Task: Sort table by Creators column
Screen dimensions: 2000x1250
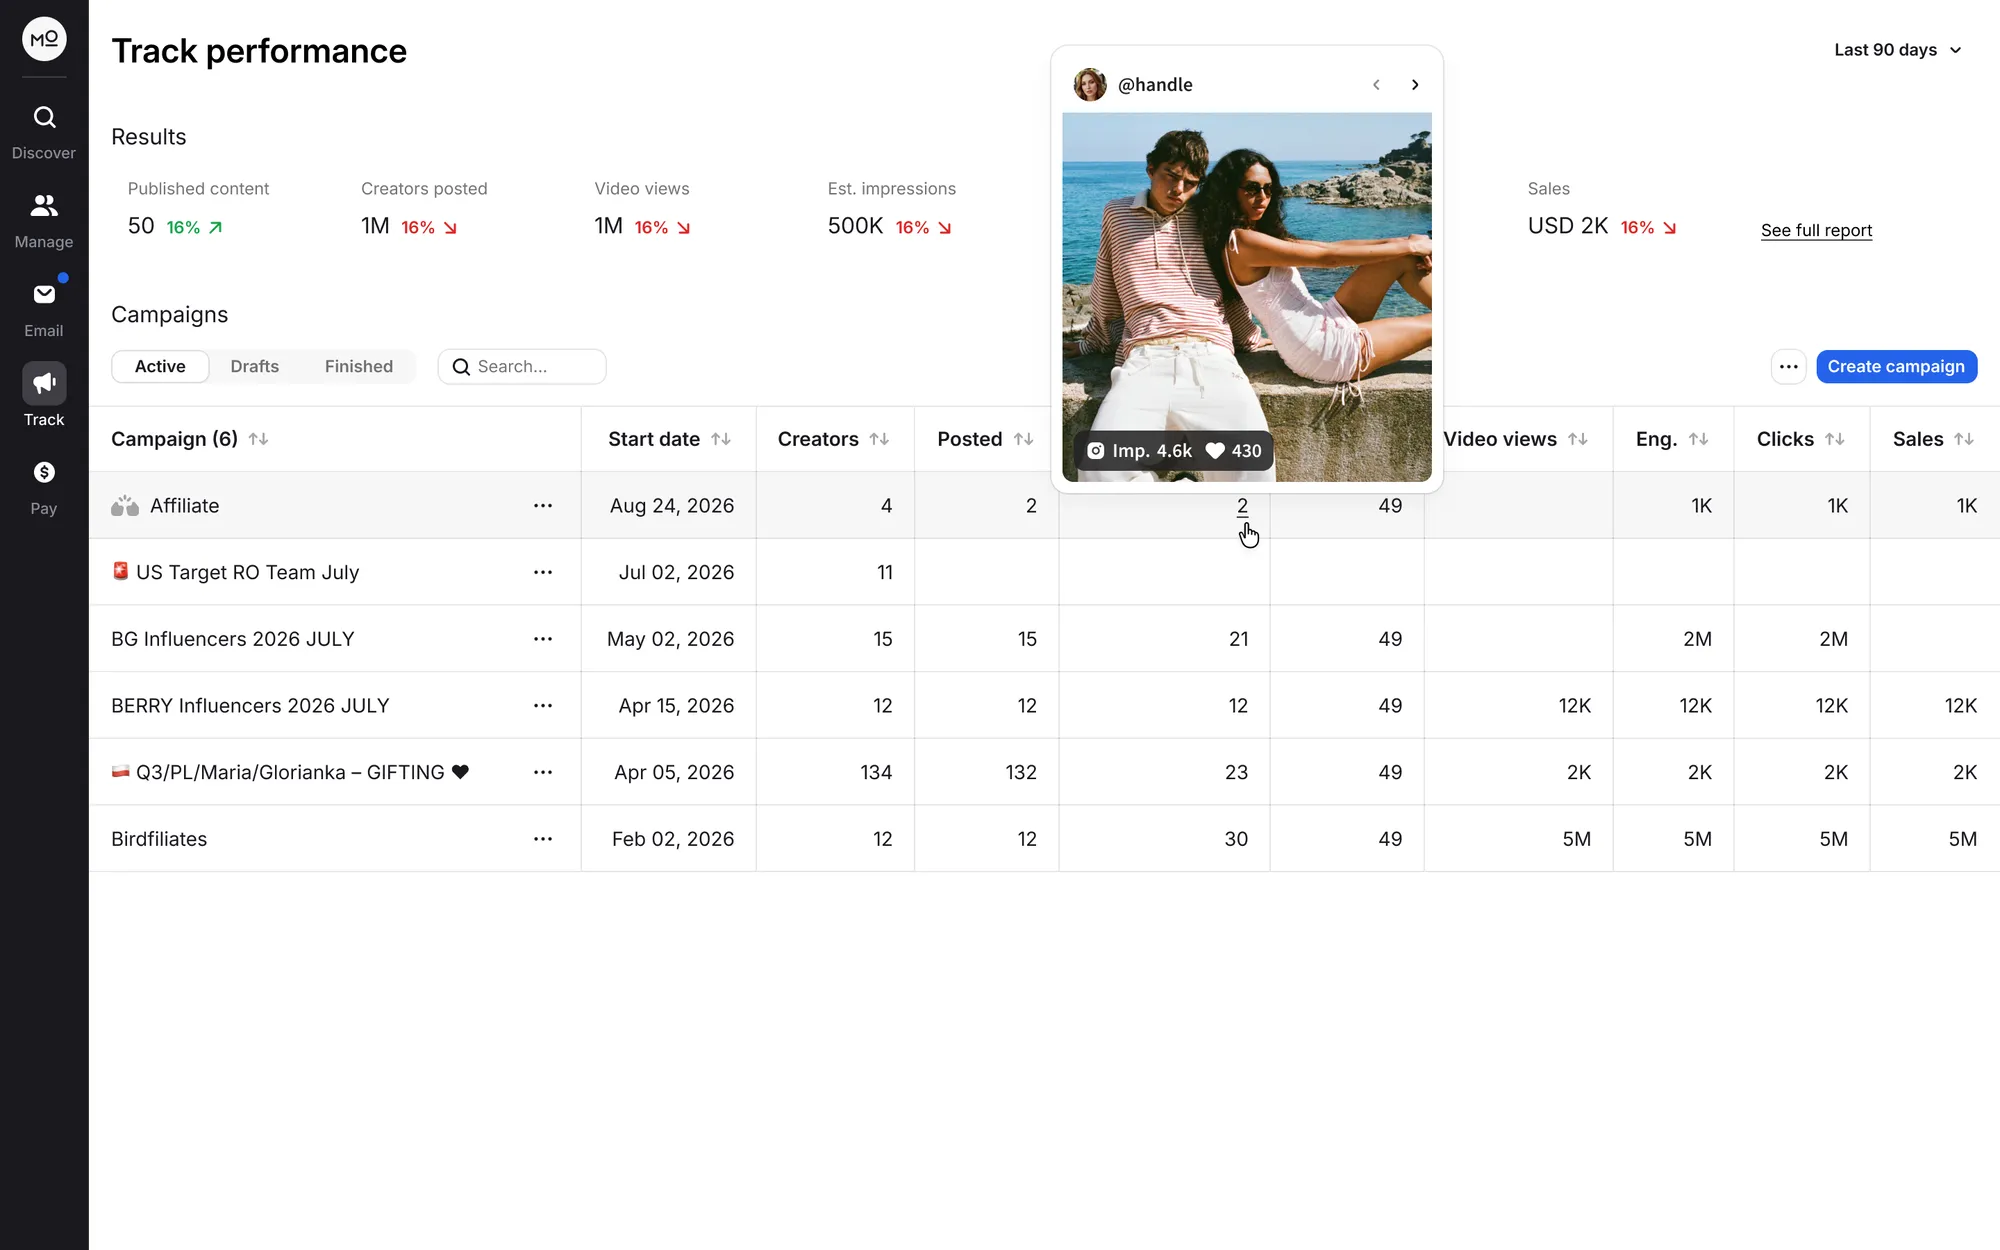Action: (879, 439)
